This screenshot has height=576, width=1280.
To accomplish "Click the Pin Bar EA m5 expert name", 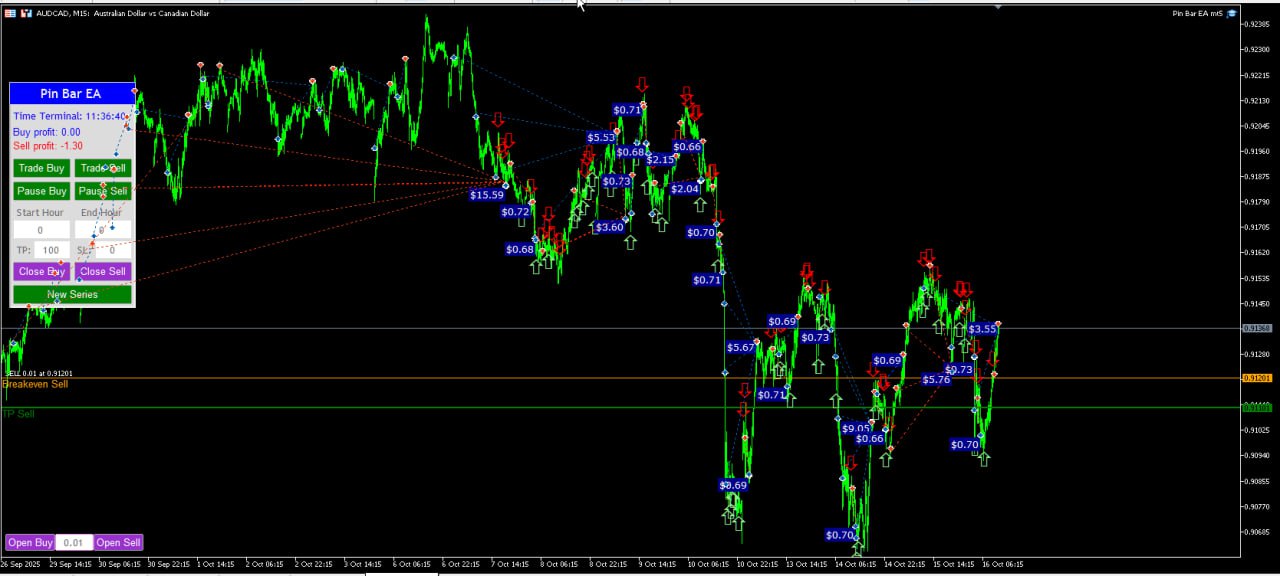I will 1198,13.
